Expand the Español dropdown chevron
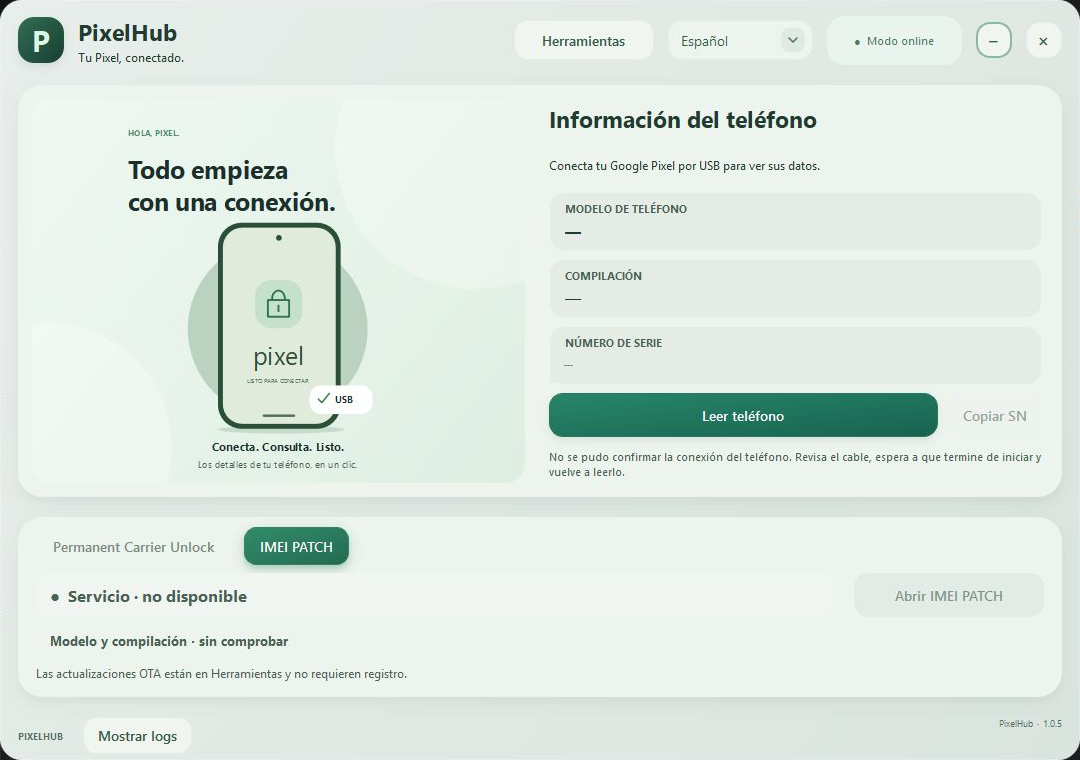The width and height of the screenshot is (1080, 760). pyautogui.click(x=793, y=40)
